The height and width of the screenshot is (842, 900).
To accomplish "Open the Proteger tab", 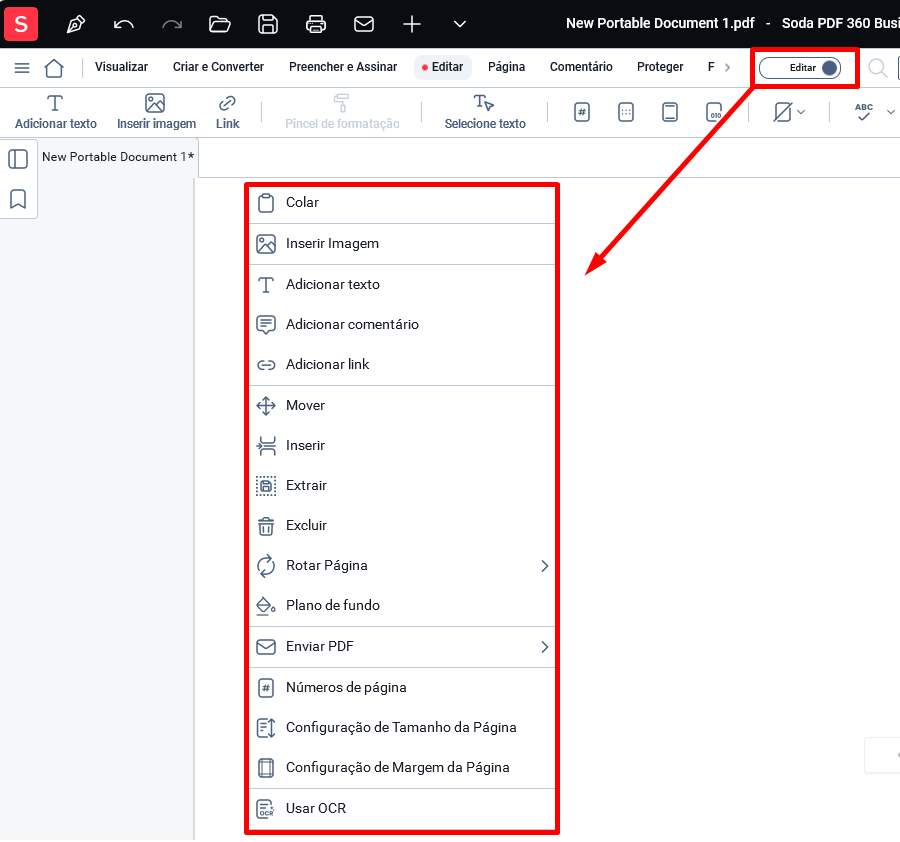I will 660,67.
